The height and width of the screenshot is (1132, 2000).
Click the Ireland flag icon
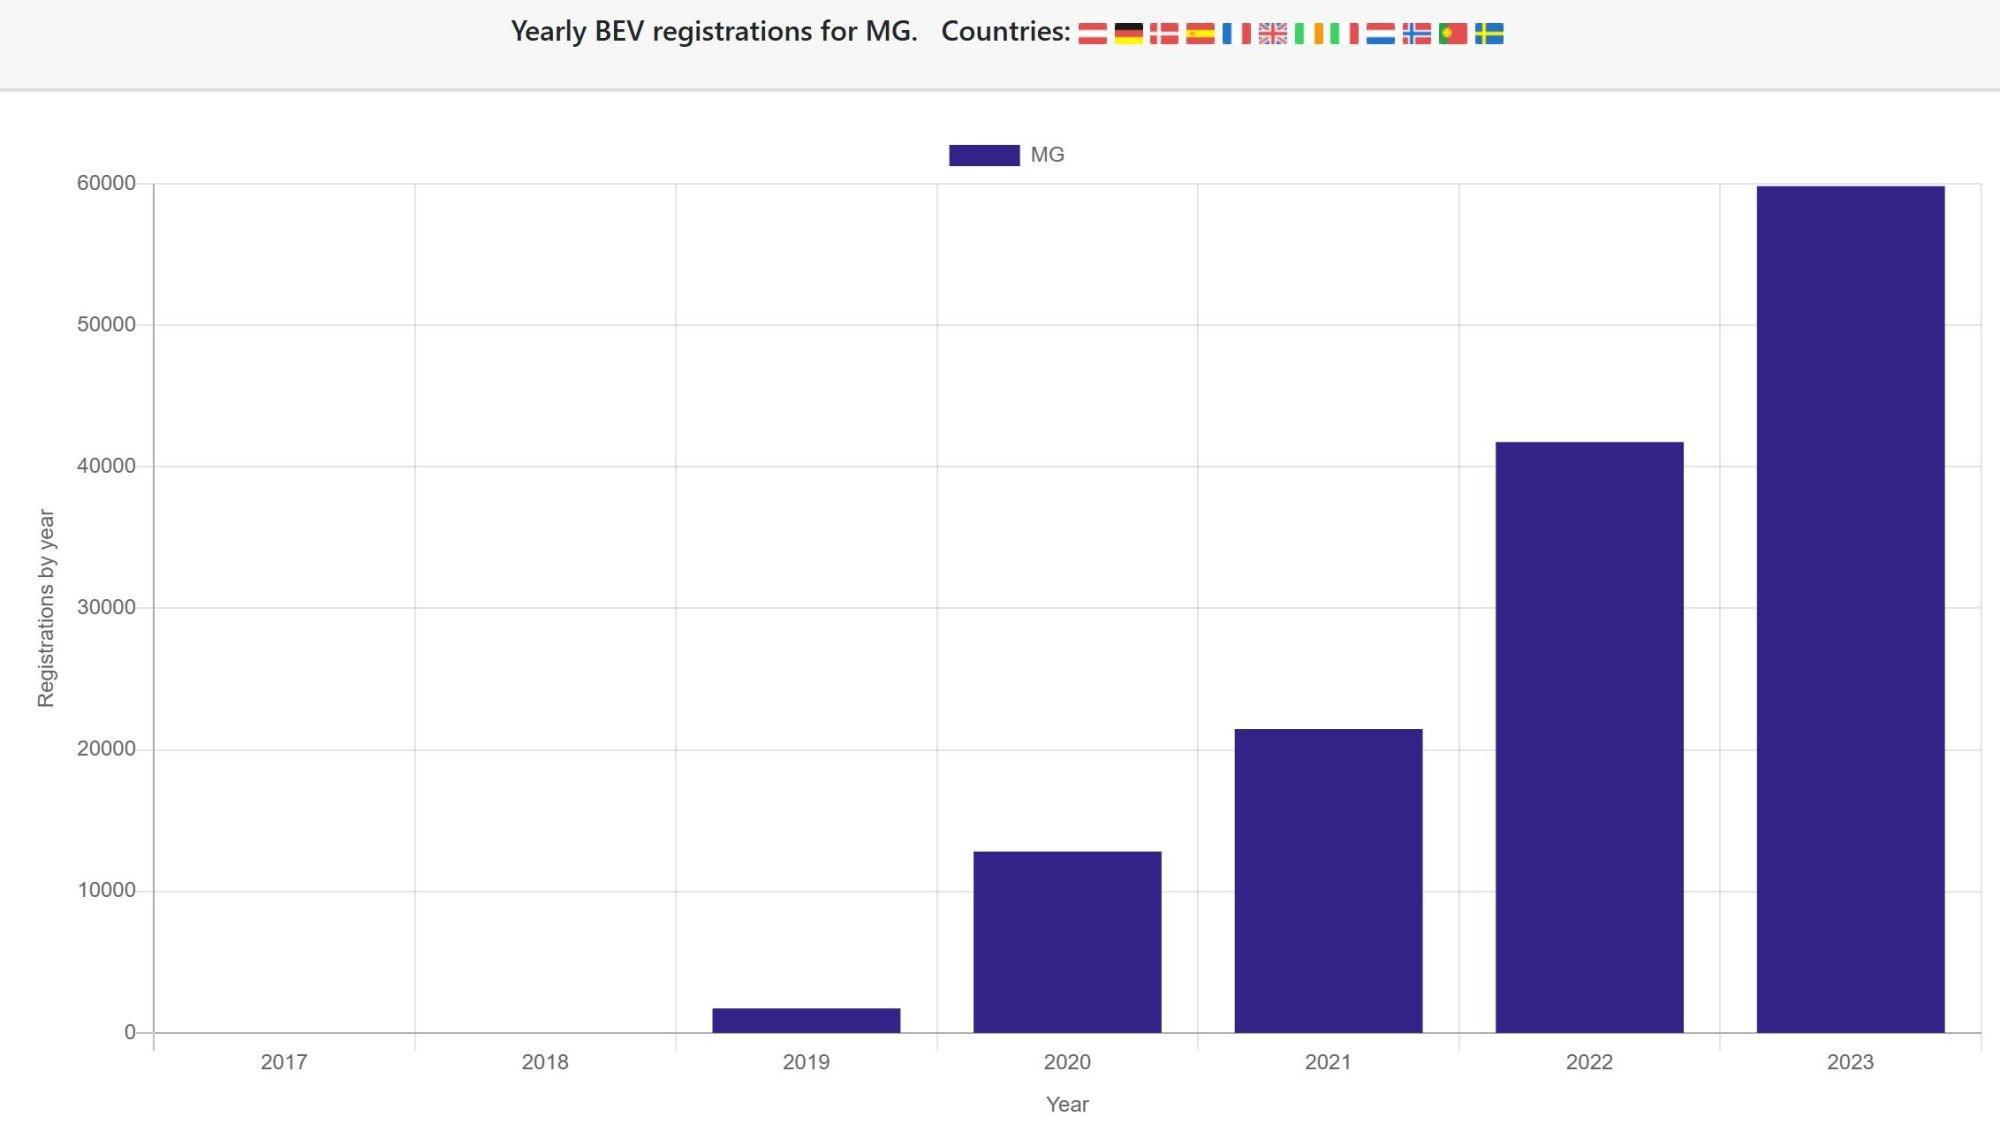click(x=1308, y=34)
